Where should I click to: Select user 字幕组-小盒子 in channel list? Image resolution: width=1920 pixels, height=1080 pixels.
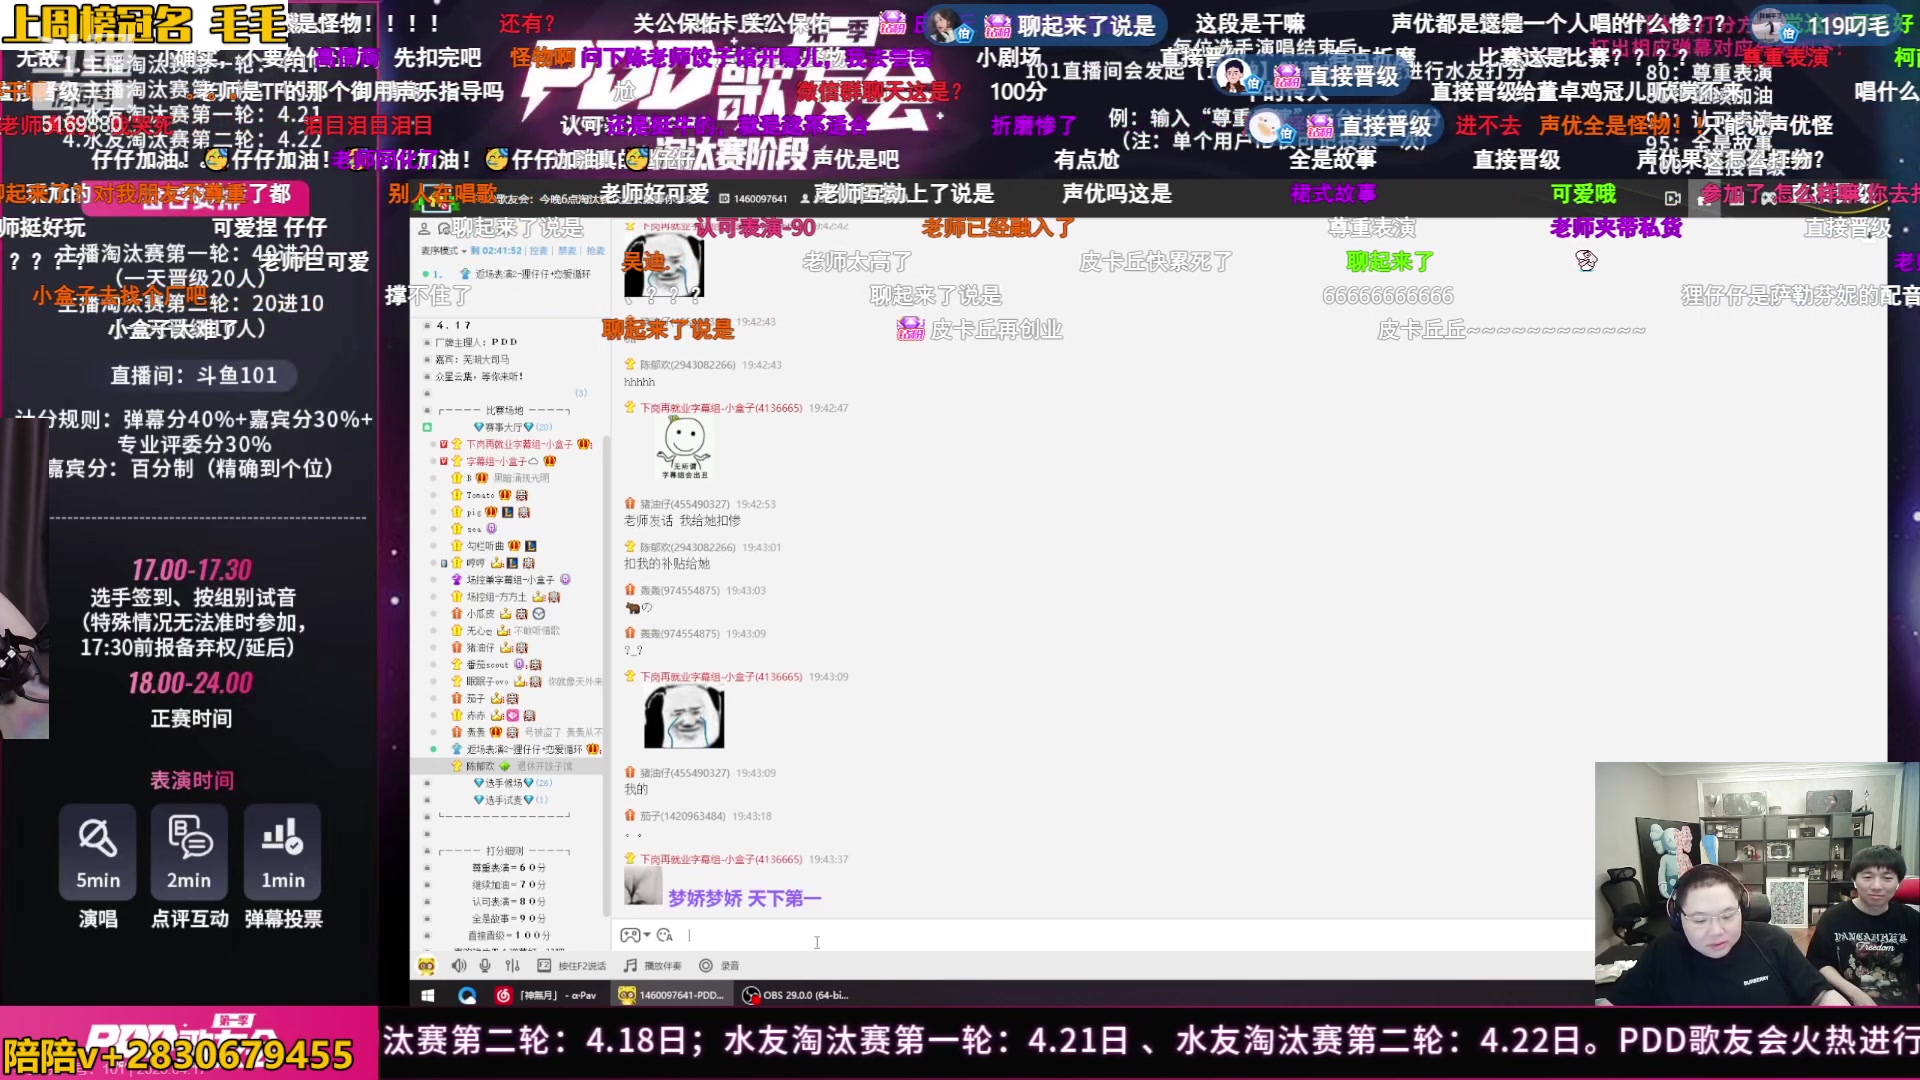(x=496, y=461)
